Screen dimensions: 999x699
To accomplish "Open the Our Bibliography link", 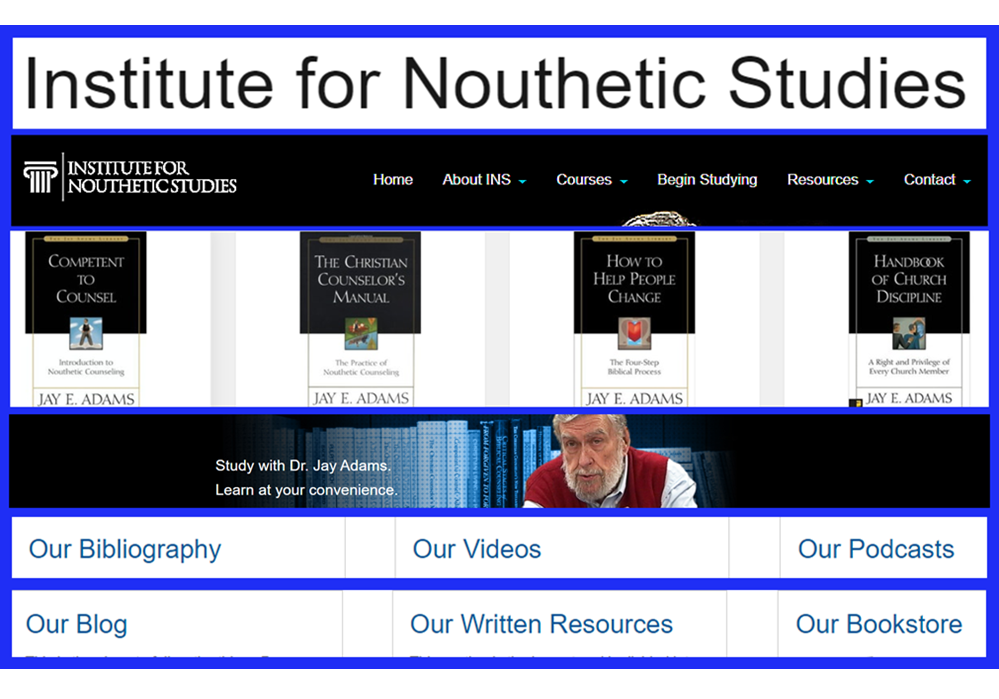I will click(x=125, y=549).
